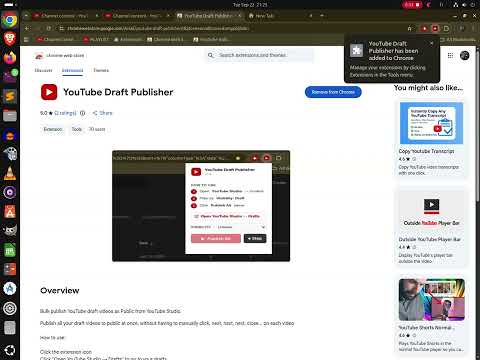
Task: Bookmark this page with the star icon
Action: coord(410,29)
